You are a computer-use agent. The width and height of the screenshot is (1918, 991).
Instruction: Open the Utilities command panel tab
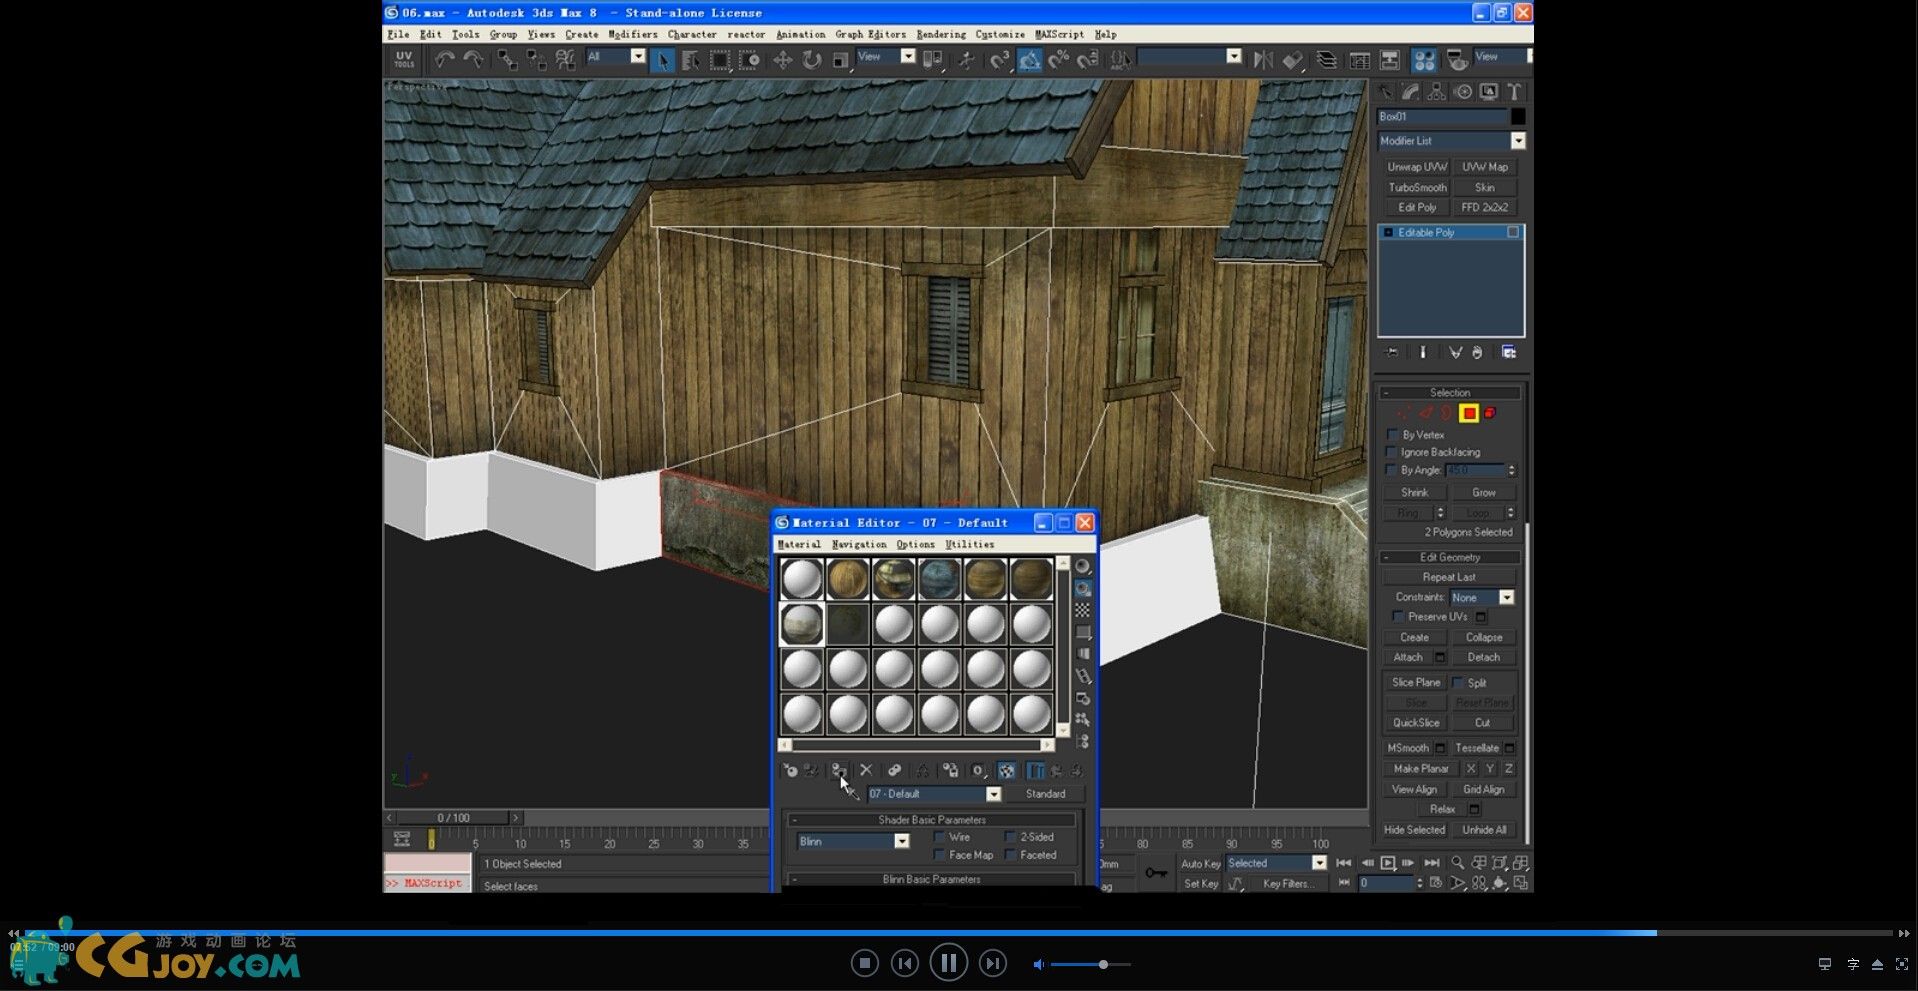[1514, 92]
